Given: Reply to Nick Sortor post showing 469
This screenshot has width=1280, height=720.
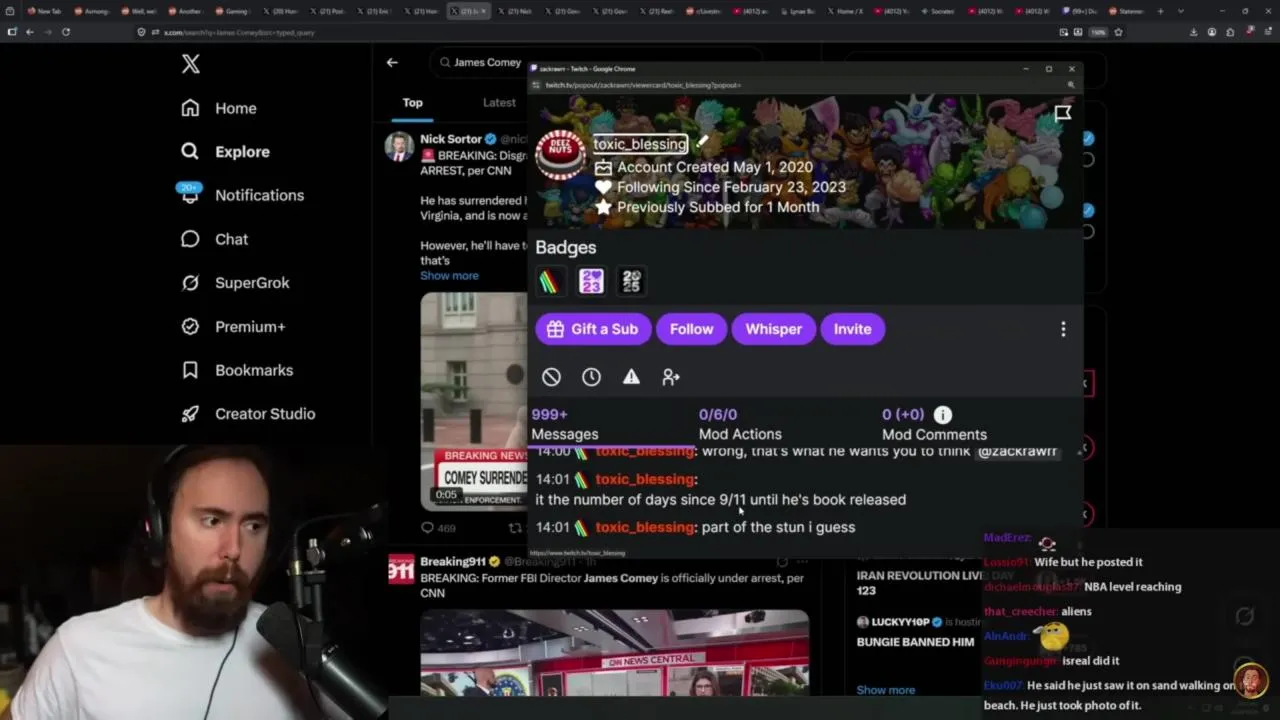Looking at the screenshot, I should click(437, 528).
